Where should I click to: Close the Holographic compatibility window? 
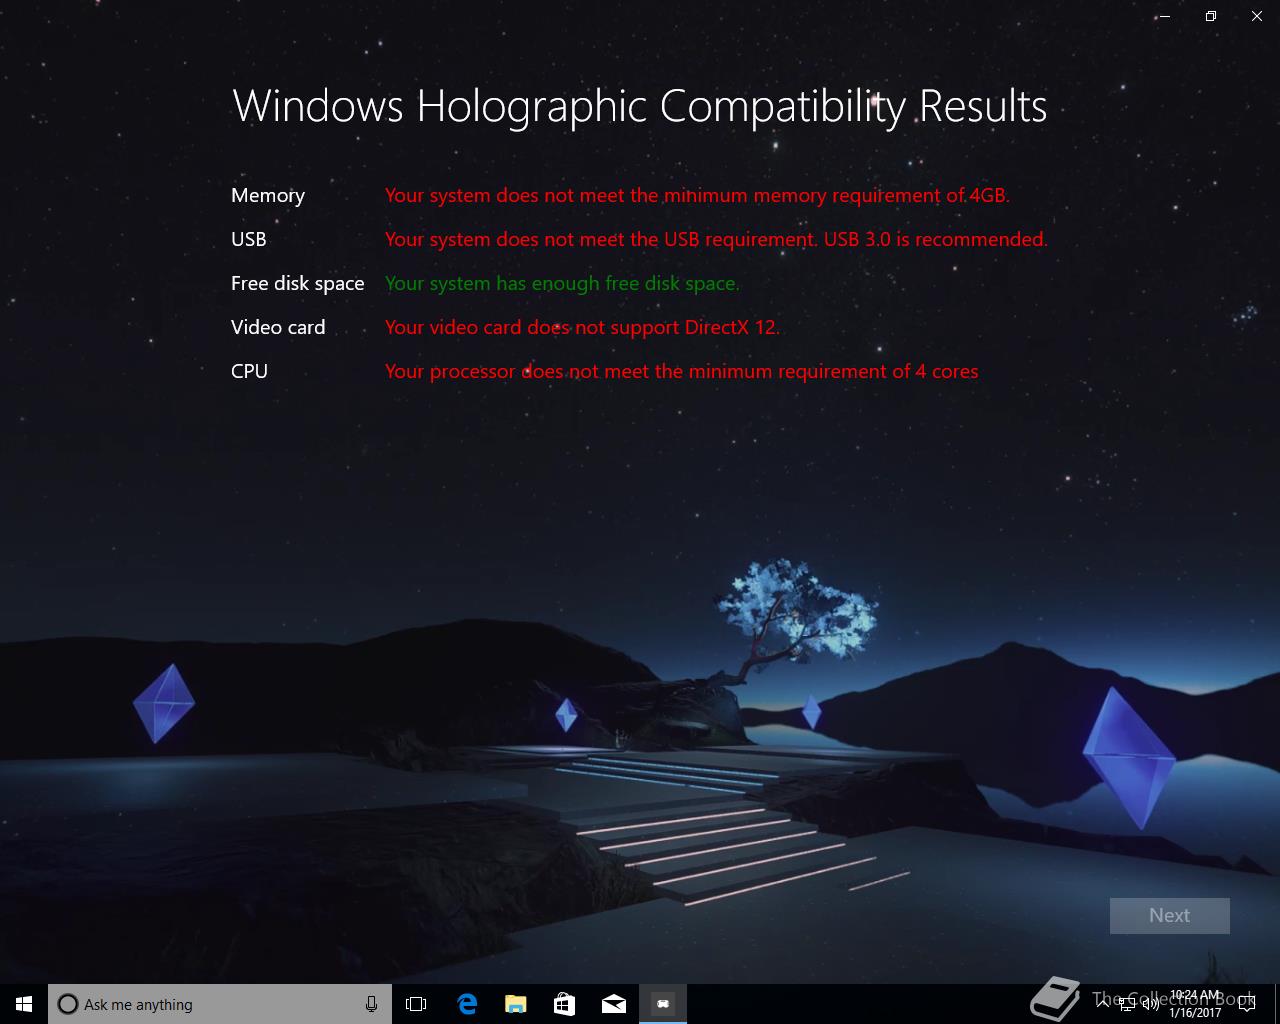(1257, 16)
